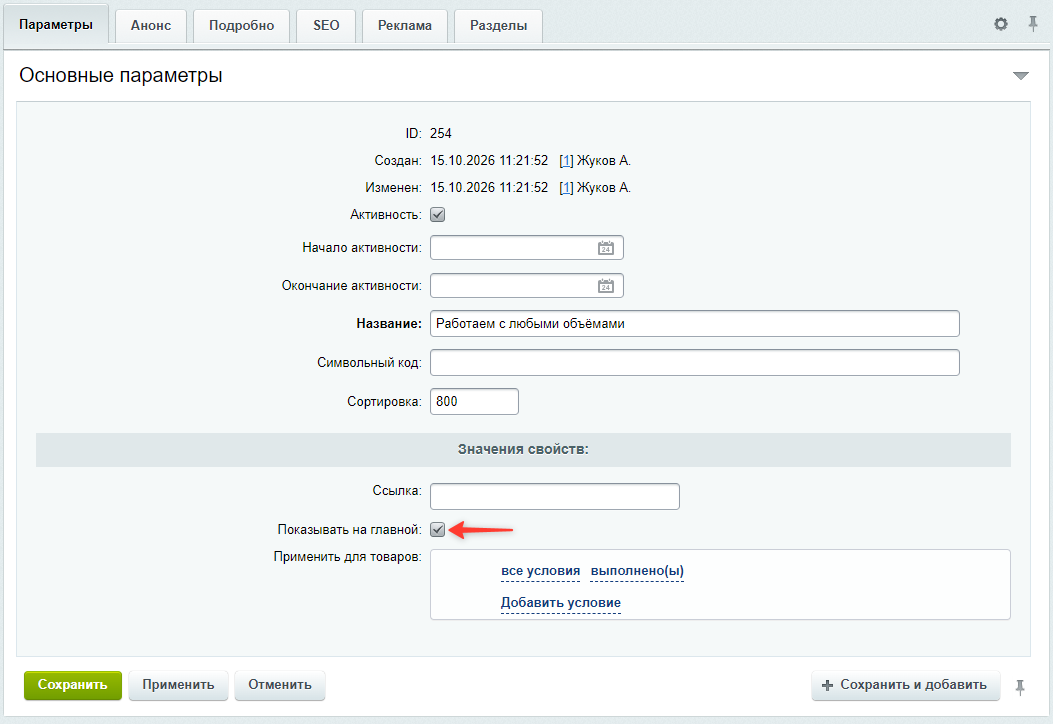Open user link [1] in Создан row
The width and height of the screenshot is (1053, 724).
coord(566,161)
